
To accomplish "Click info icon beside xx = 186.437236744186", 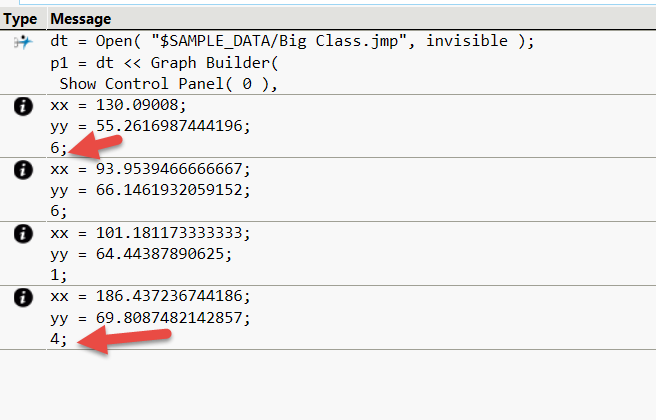I will tap(21, 298).
